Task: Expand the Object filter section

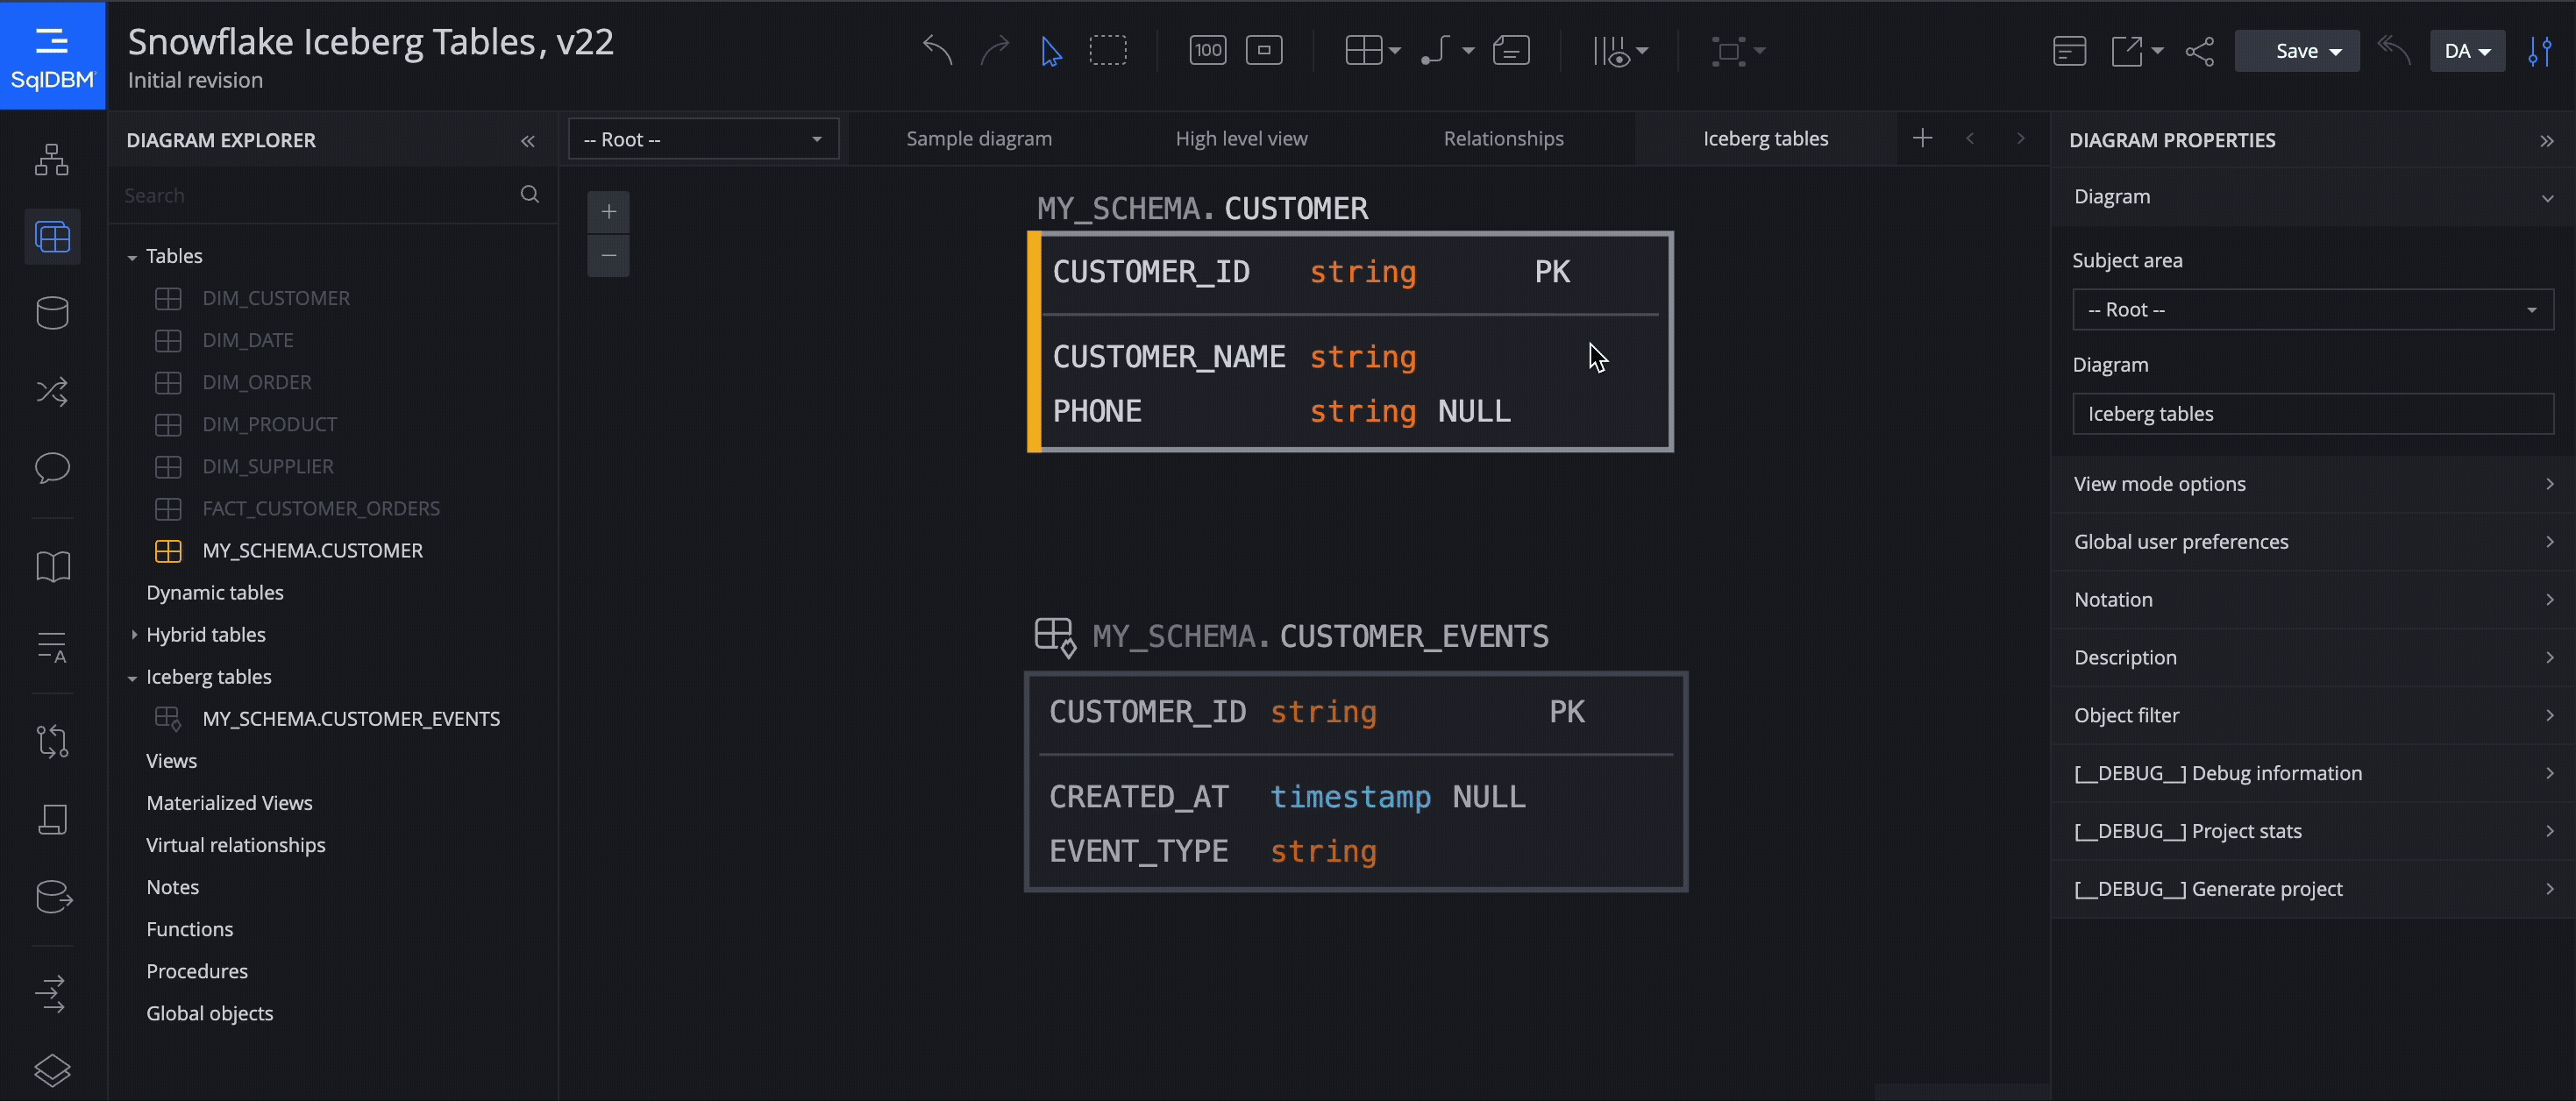Action: pos(2313,716)
